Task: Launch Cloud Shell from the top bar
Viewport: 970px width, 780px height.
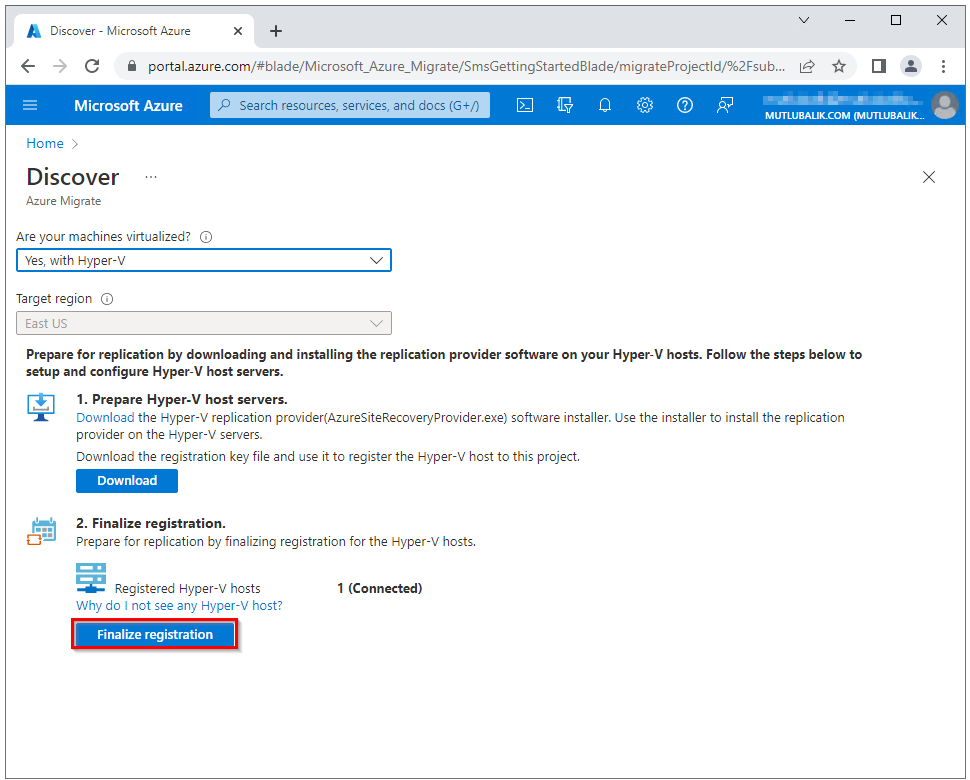Action: [x=525, y=105]
